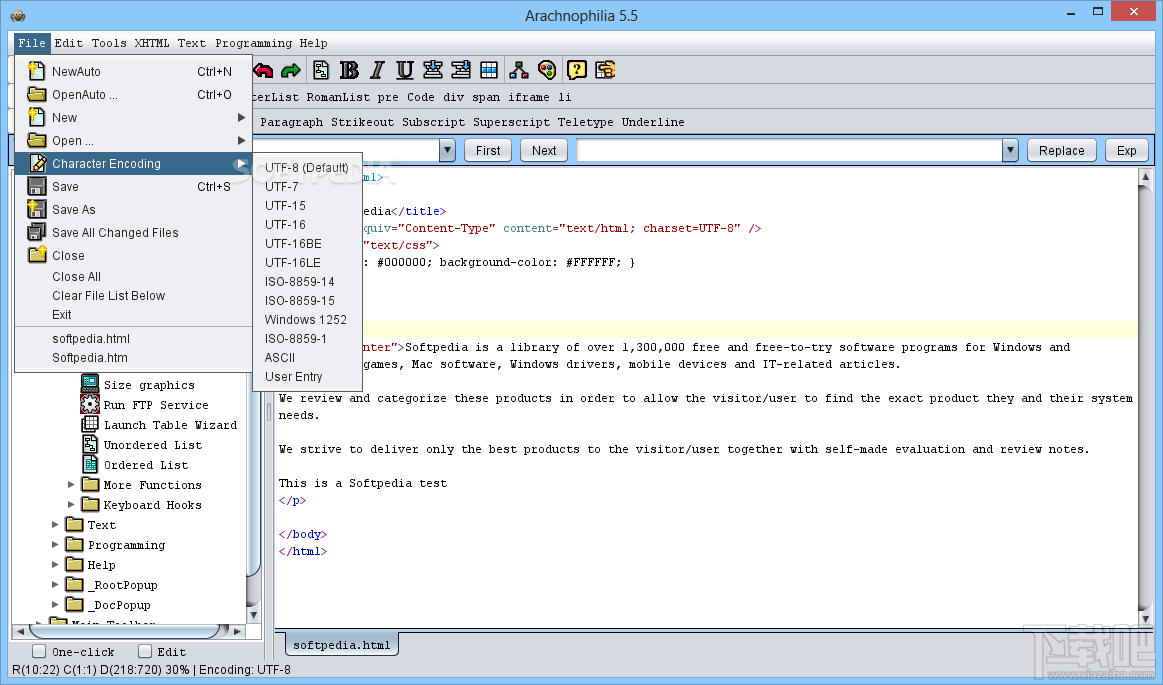Click the green redo arrow icon
Image resolution: width=1163 pixels, height=685 pixels.
[291, 70]
